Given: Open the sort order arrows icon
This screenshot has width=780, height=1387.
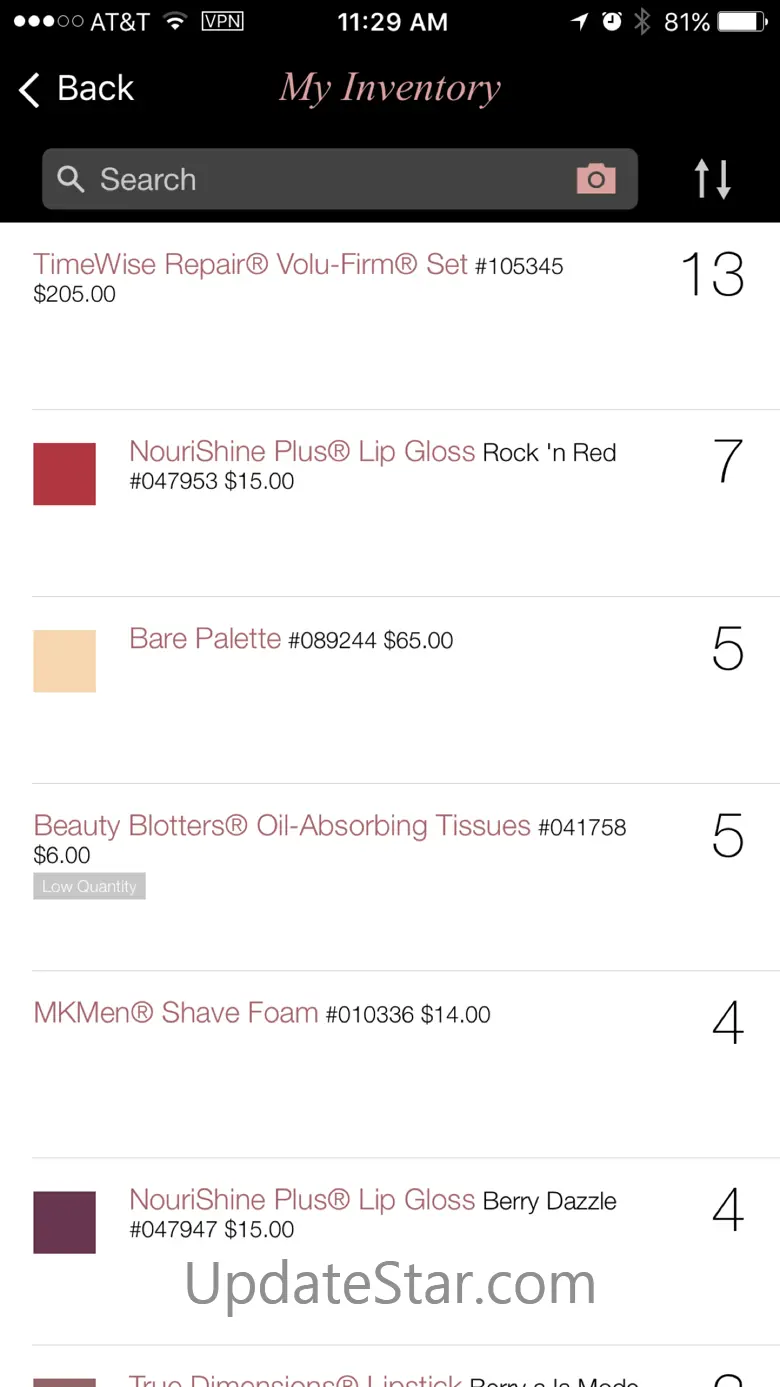Looking at the screenshot, I should [713, 179].
